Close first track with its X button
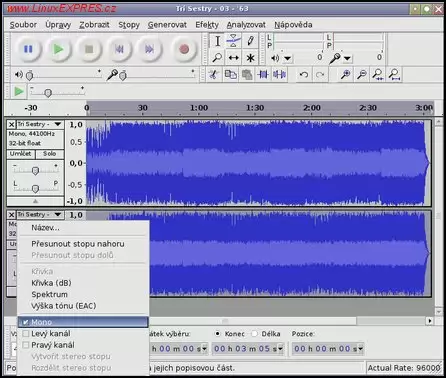The height and width of the screenshot is (378, 446). tap(11, 124)
